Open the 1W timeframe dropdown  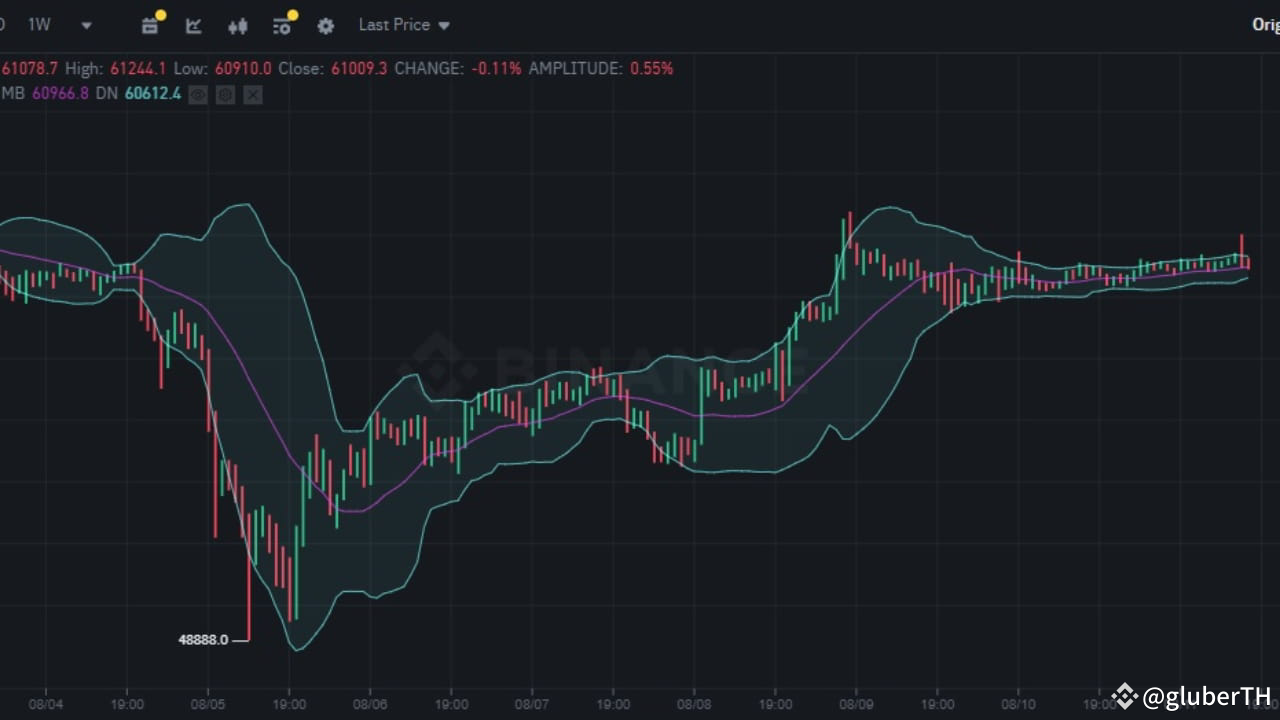coord(86,25)
